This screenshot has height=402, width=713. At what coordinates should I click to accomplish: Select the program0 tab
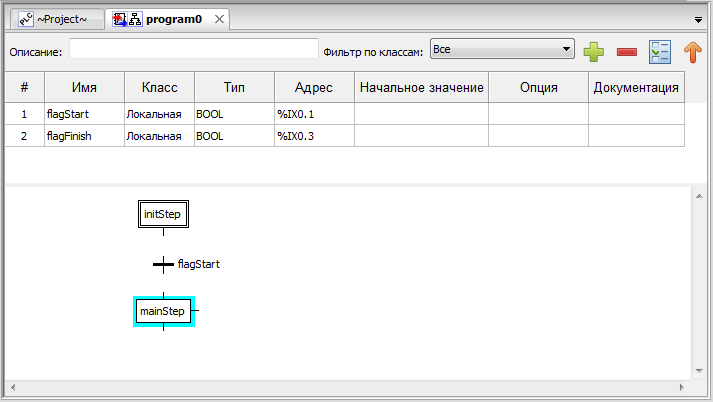pyautogui.click(x=174, y=19)
